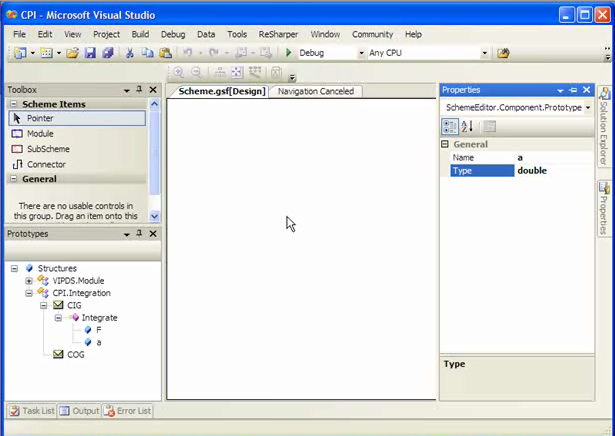The image size is (615, 436).
Task: Collapse the General category in Properties
Action: [445, 144]
